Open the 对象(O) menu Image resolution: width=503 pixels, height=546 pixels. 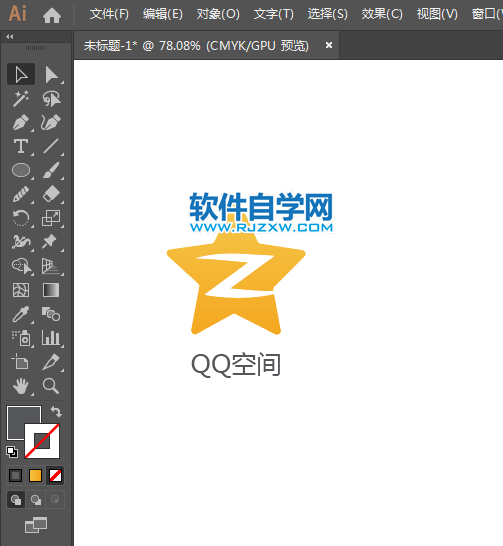(x=218, y=14)
